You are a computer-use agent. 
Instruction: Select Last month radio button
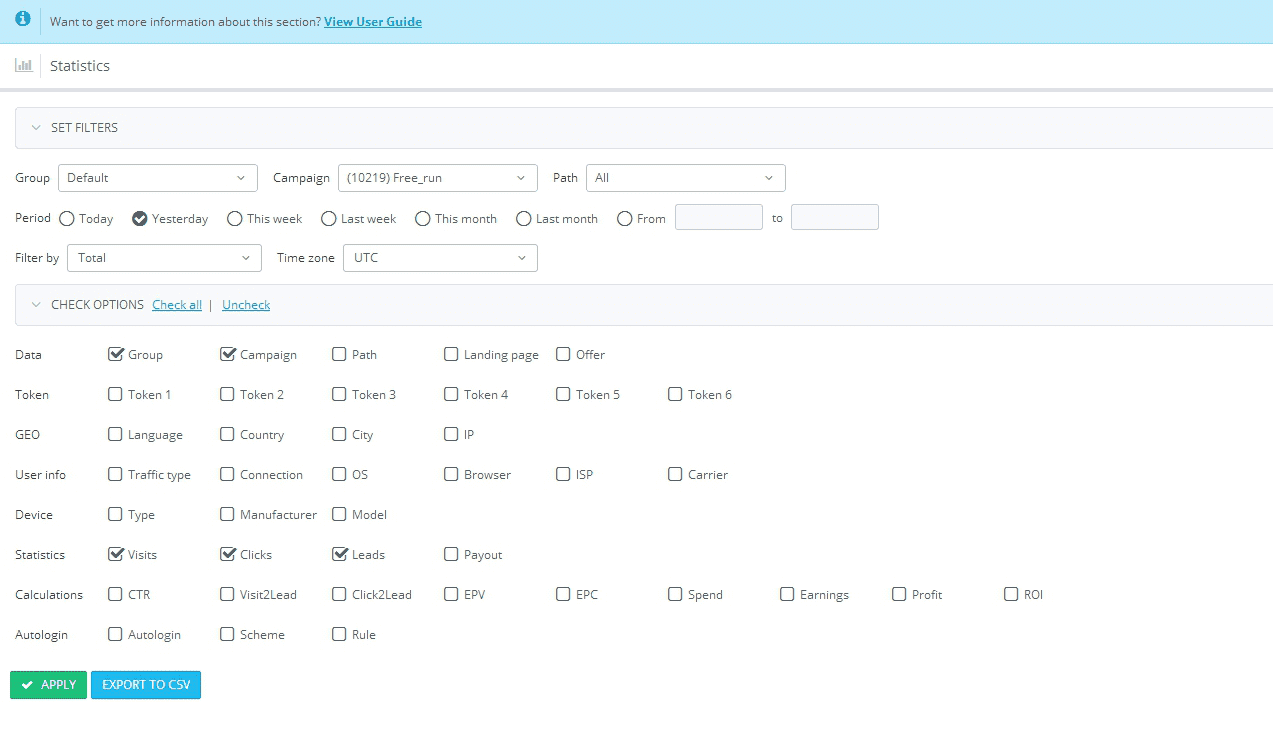(524, 218)
